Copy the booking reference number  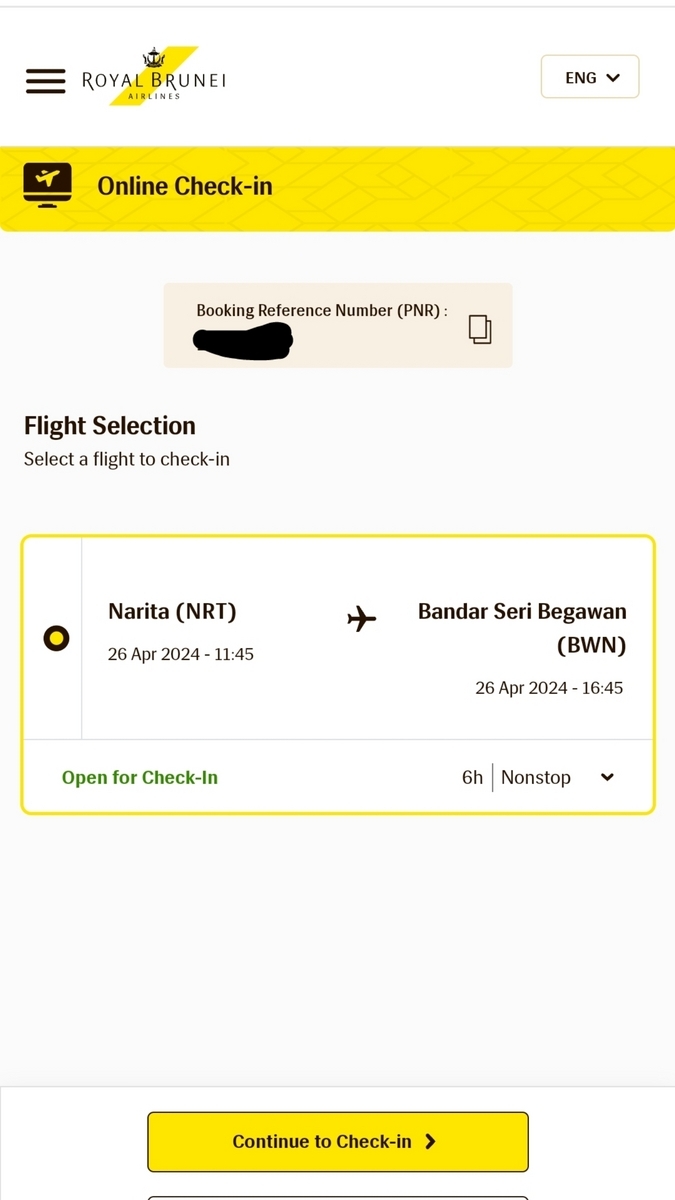pos(480,329)
